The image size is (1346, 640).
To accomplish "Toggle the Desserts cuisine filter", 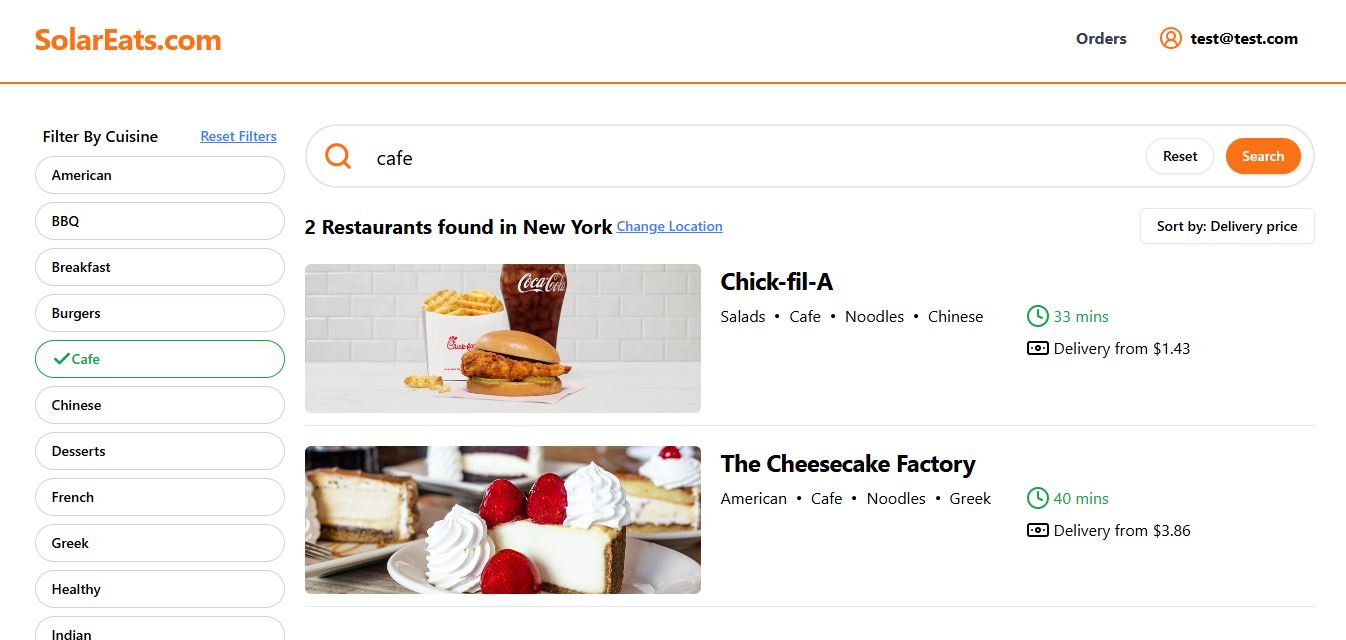I will tap(160, 451).
